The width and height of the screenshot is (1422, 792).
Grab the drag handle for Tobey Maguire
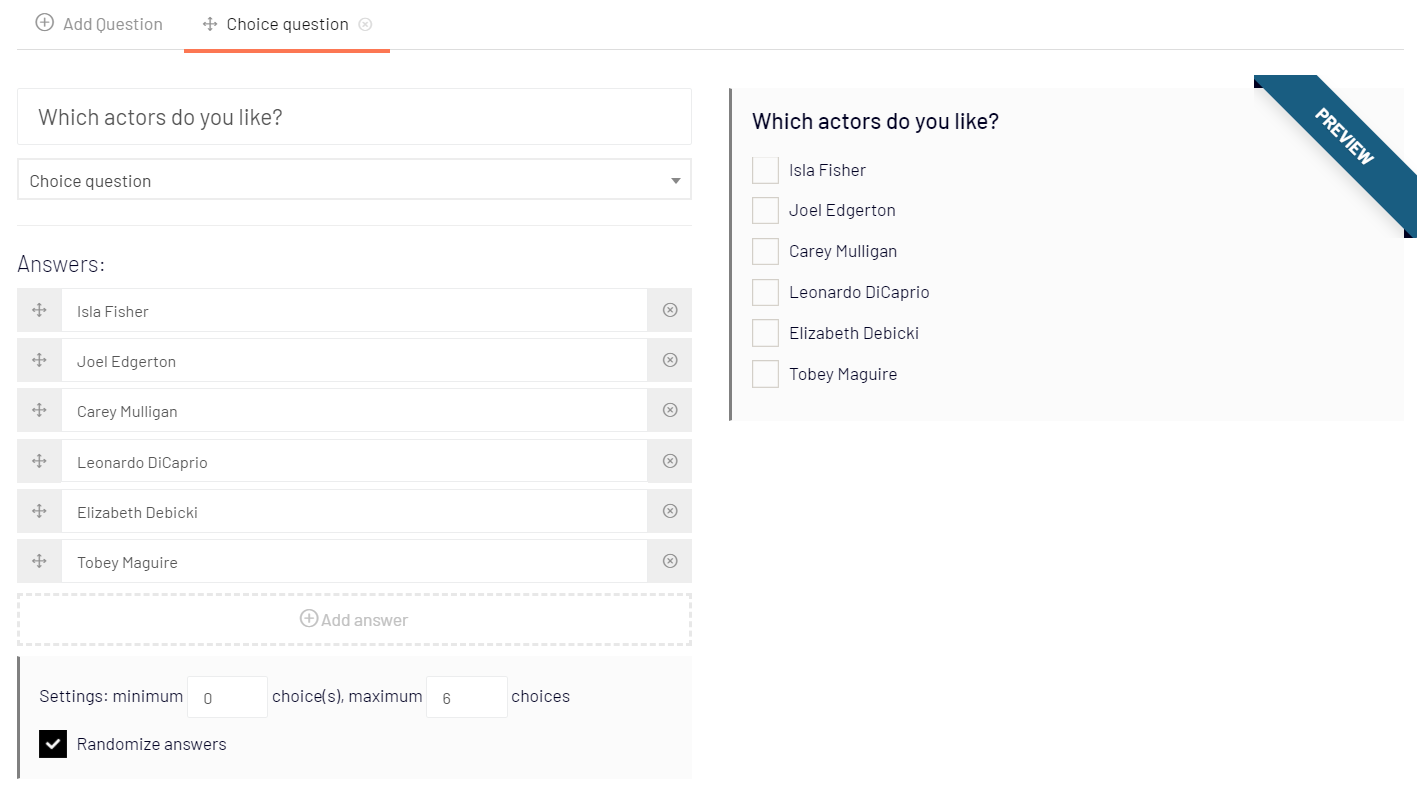[40, 561]
